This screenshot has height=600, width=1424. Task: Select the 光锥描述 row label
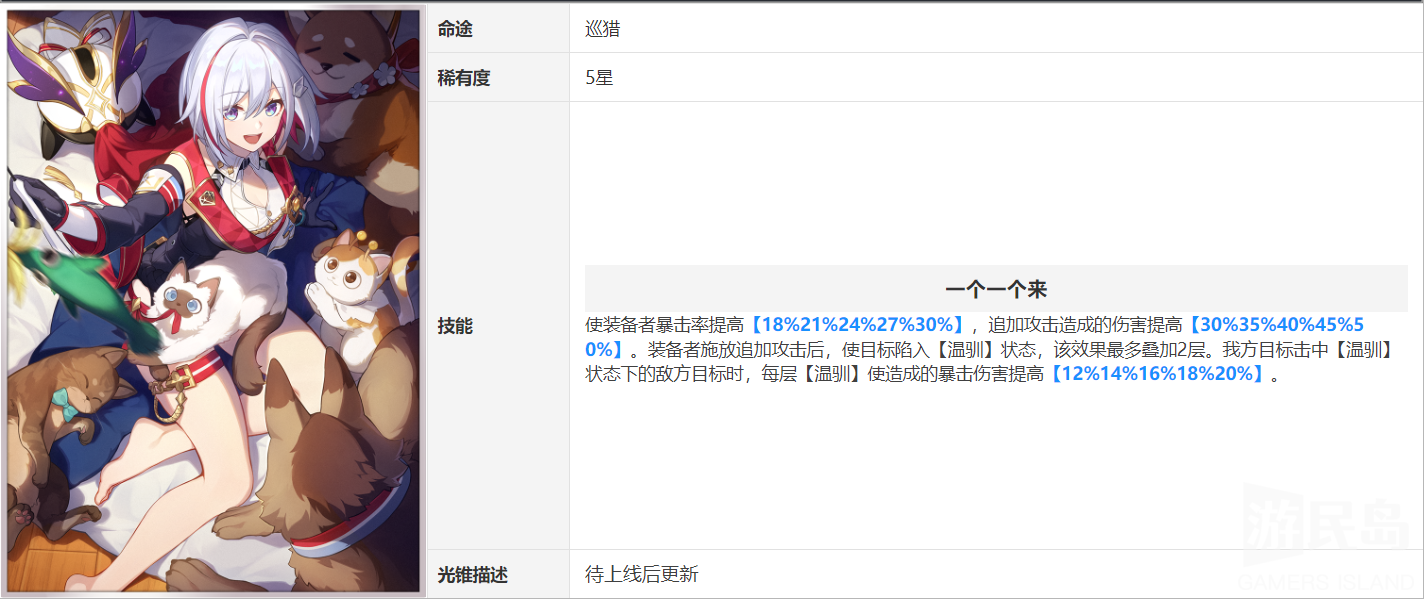point(473,574)
